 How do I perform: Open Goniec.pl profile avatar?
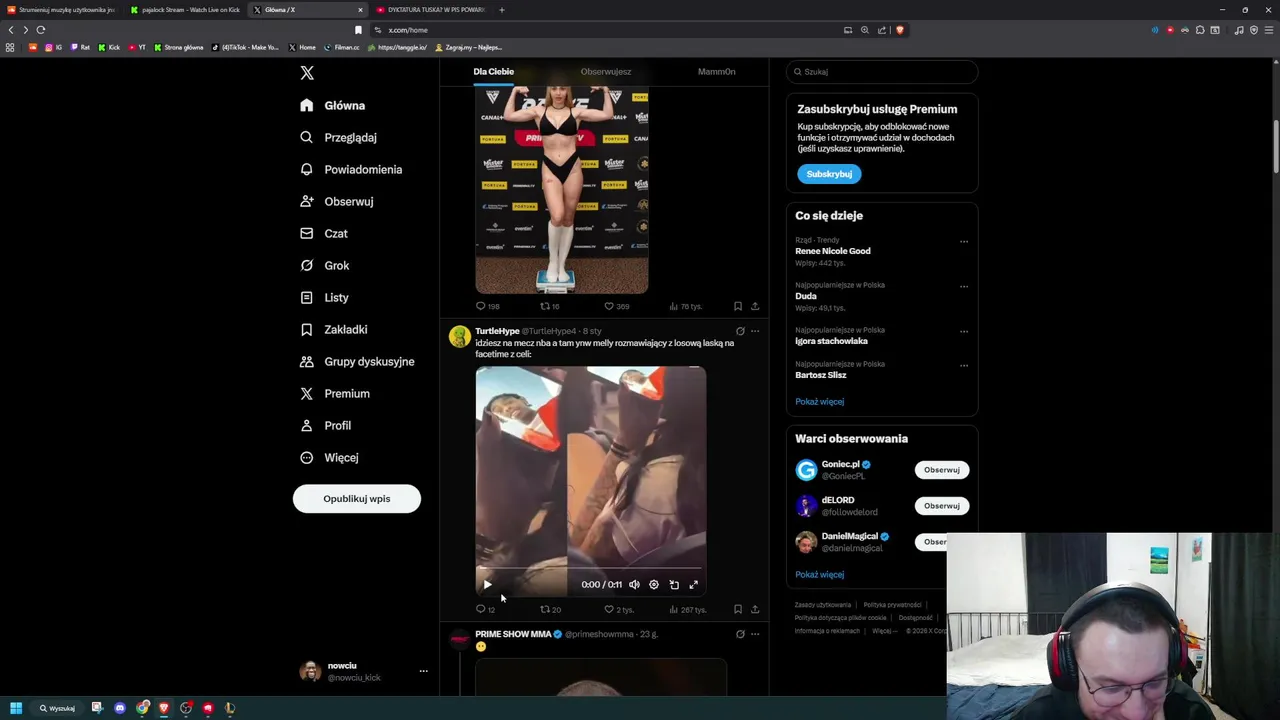(x=806, y=470)
